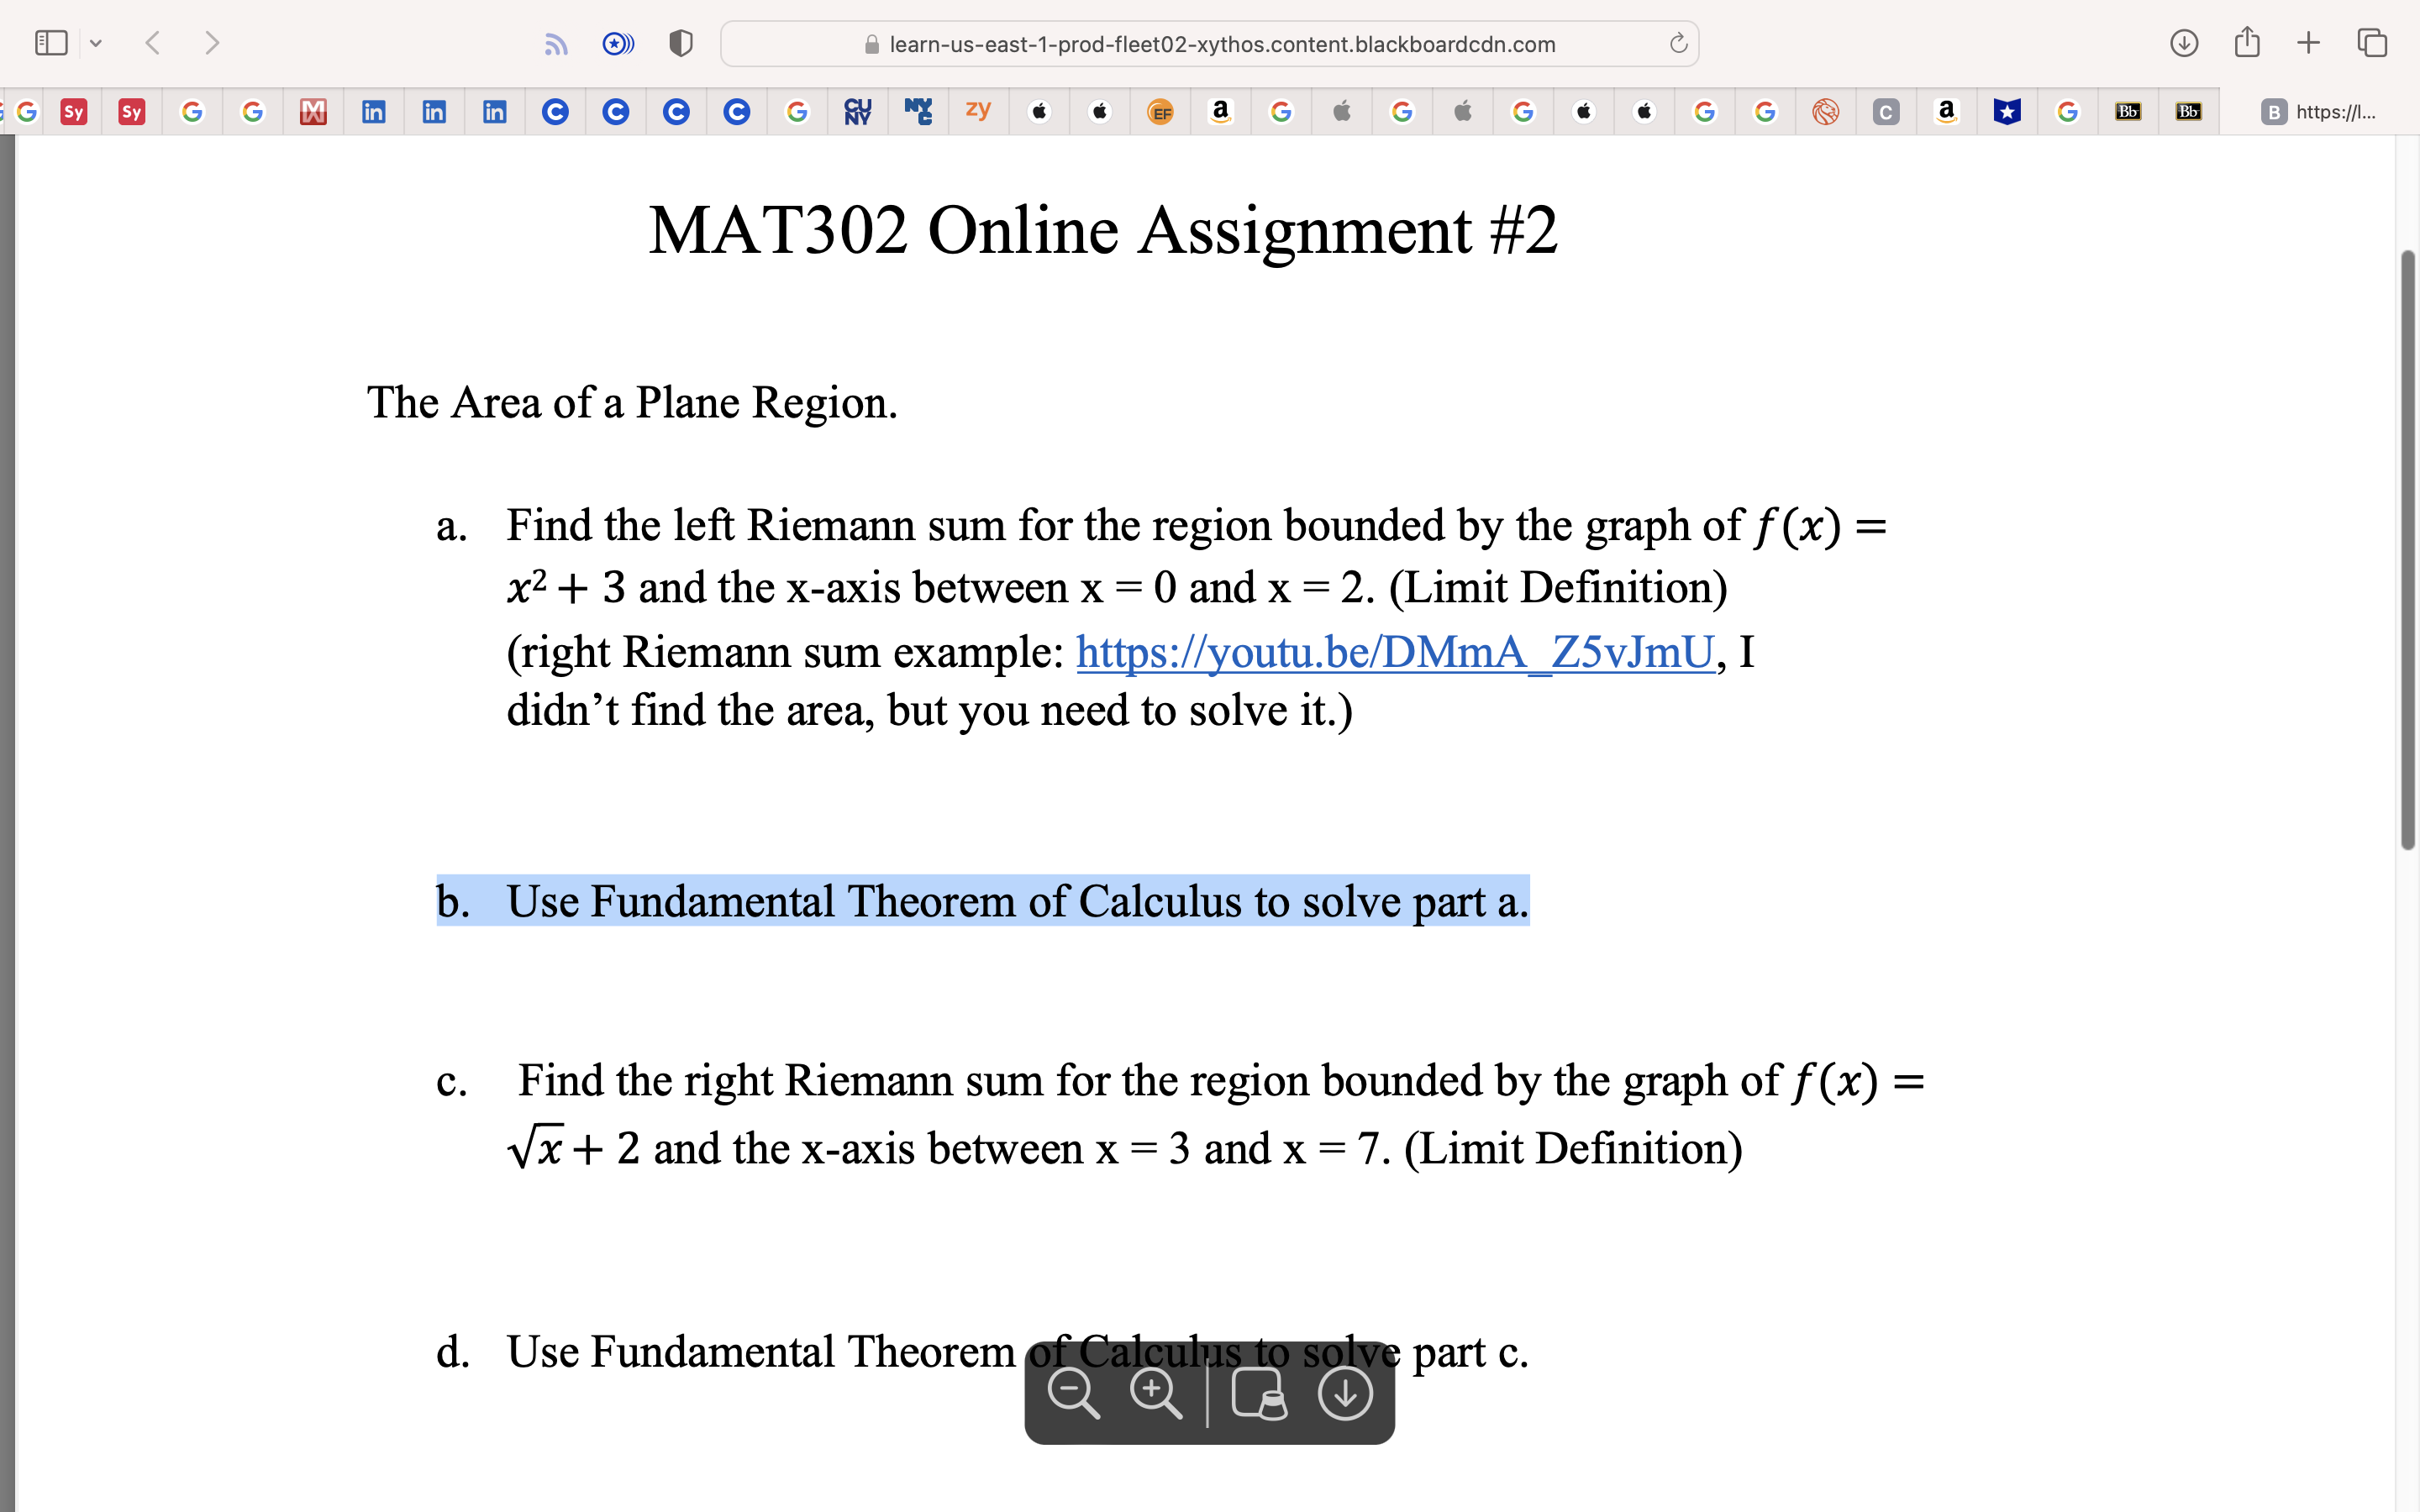Screen dimensions: 2420x1512
Task: Open the PDF markup tool in the overlay toolbar
Action: (x=1260, y=1391)
